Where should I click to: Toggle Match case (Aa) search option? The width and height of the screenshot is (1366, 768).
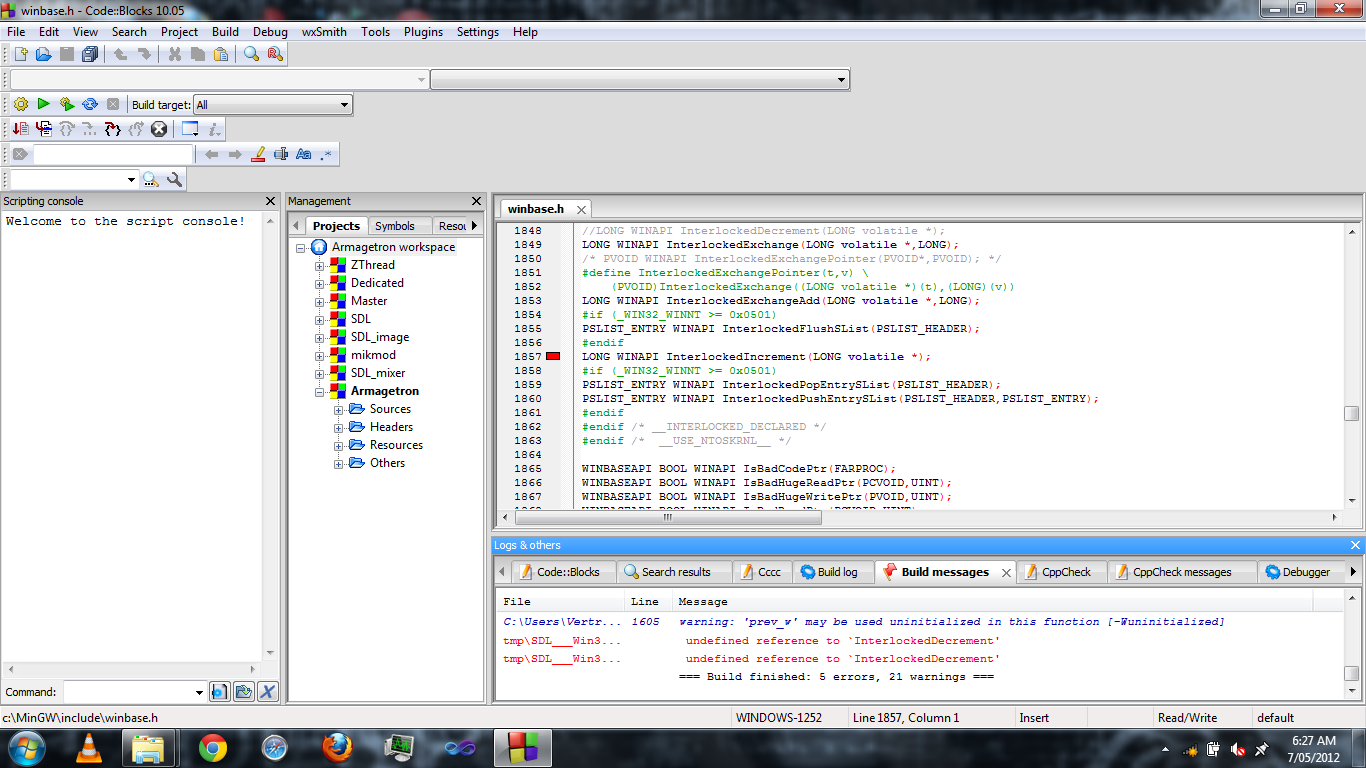point(303,154)
